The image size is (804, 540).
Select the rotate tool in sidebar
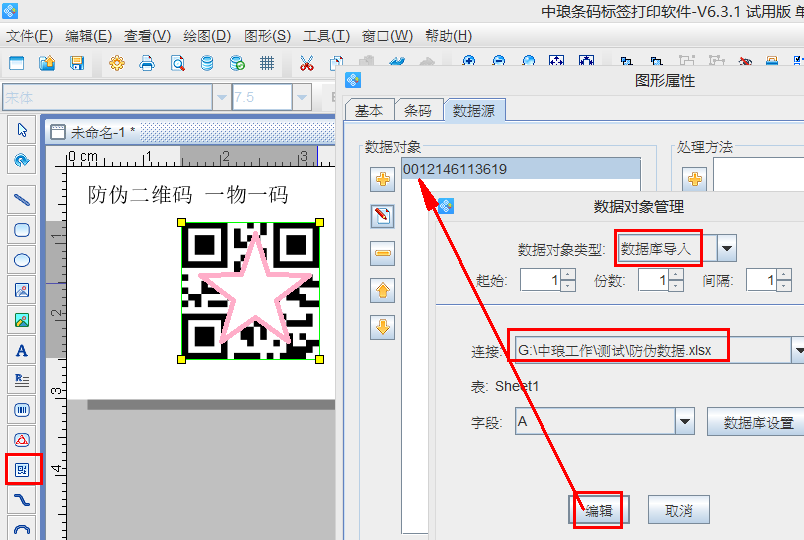[22, 160]
